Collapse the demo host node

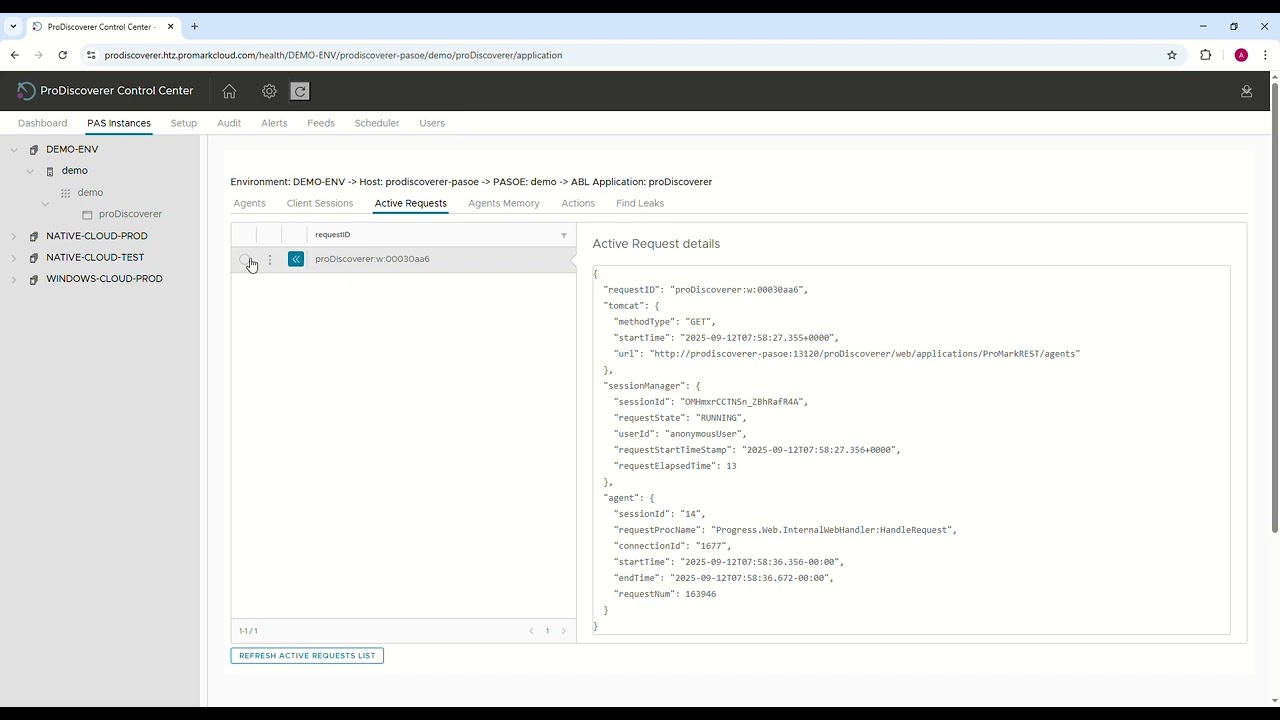(30, 171)
